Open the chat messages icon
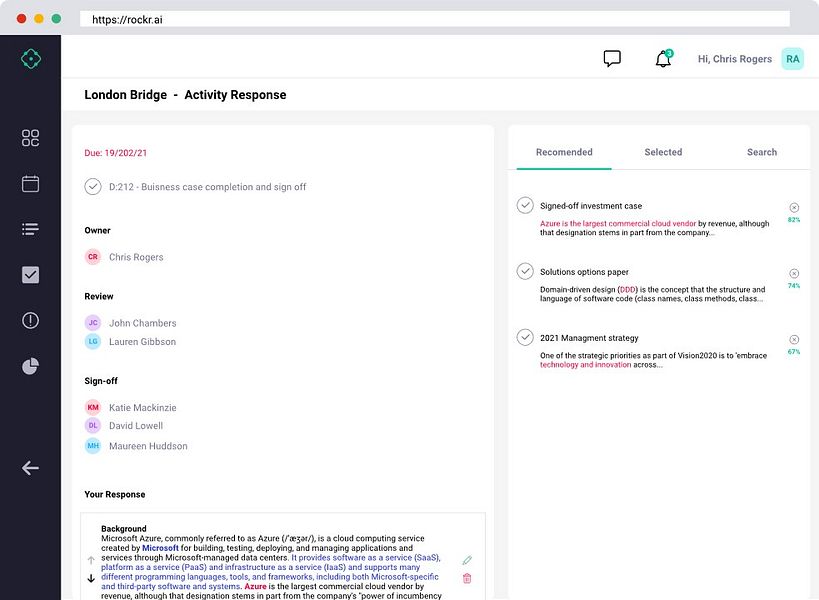The height and width of the screenshot is (600, 819). 612,58
